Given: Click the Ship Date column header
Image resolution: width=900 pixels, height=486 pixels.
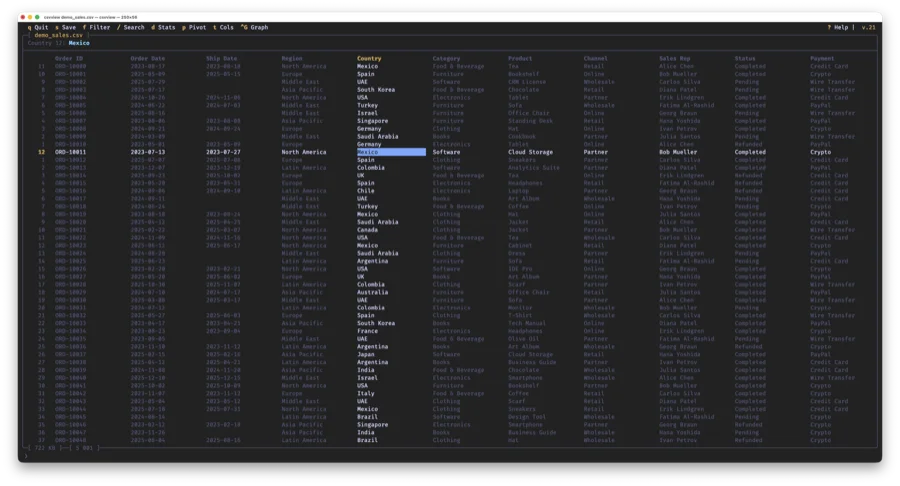Looking at the screenshot, I should tap(221, 58).
